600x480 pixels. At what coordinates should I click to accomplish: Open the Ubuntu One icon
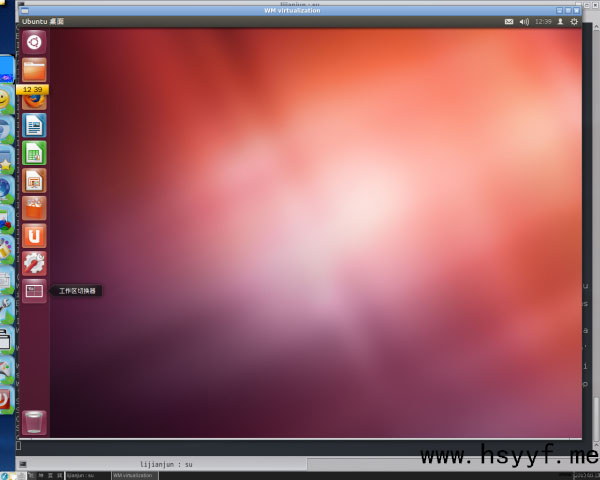pyautogui.click(x=34, y=236)
